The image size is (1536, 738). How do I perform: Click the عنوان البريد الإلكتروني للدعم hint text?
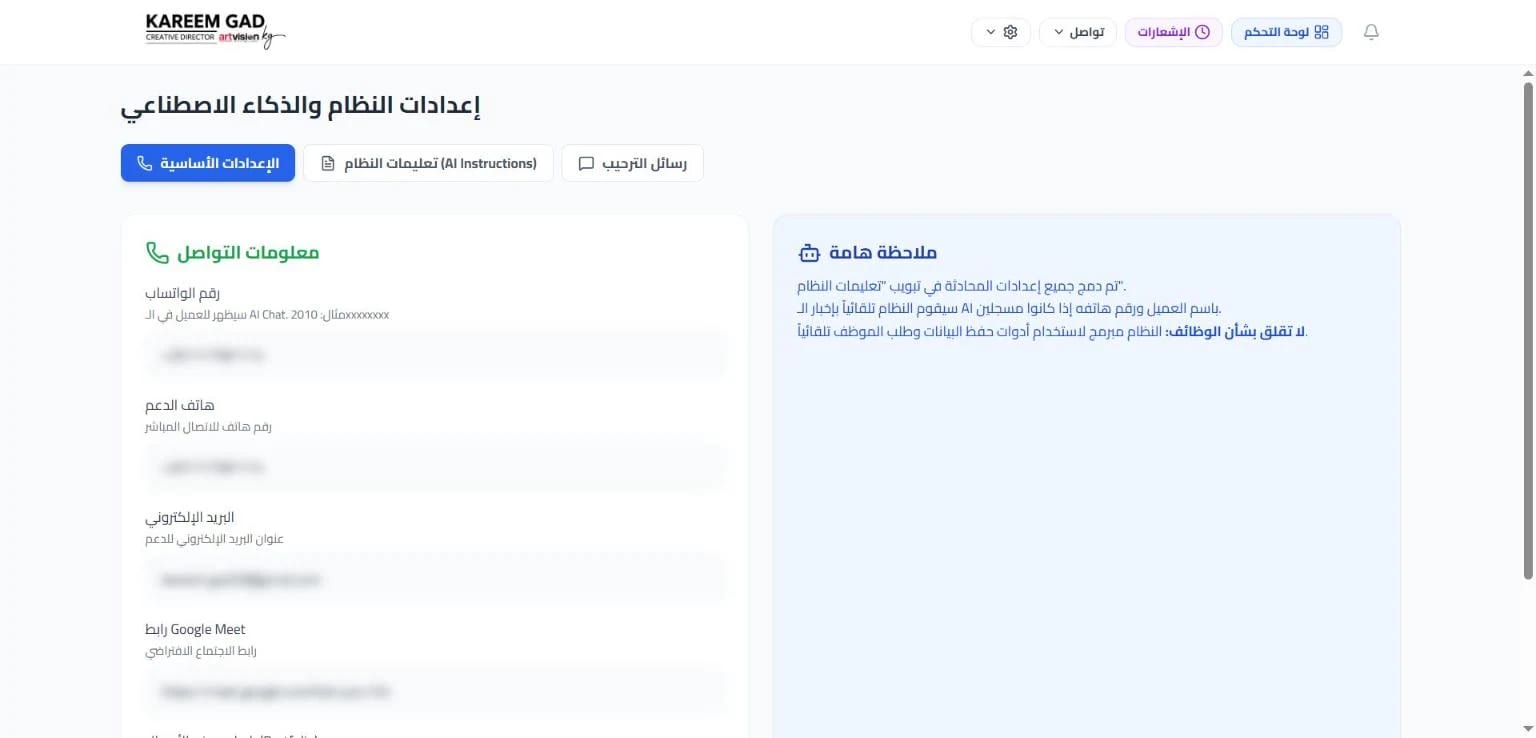click(x=215, y=539)
